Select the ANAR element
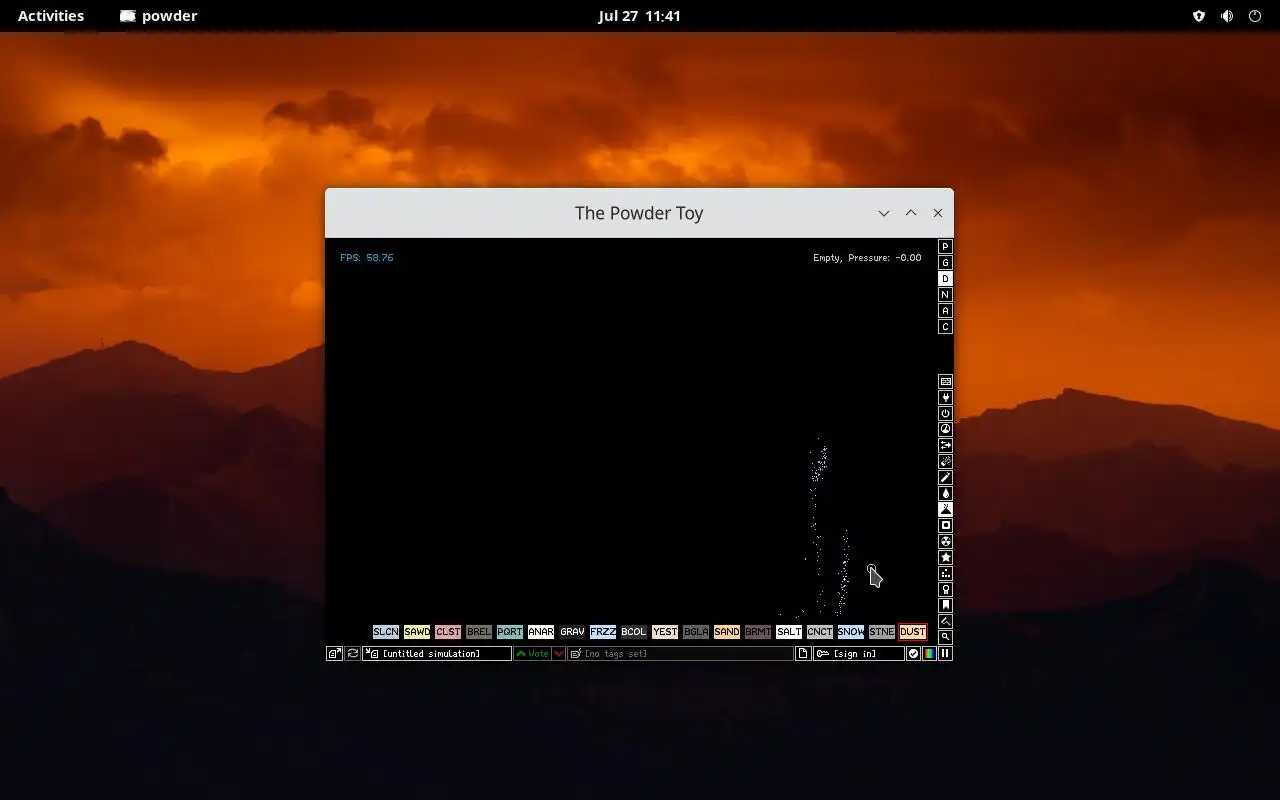 coord(541,632)
